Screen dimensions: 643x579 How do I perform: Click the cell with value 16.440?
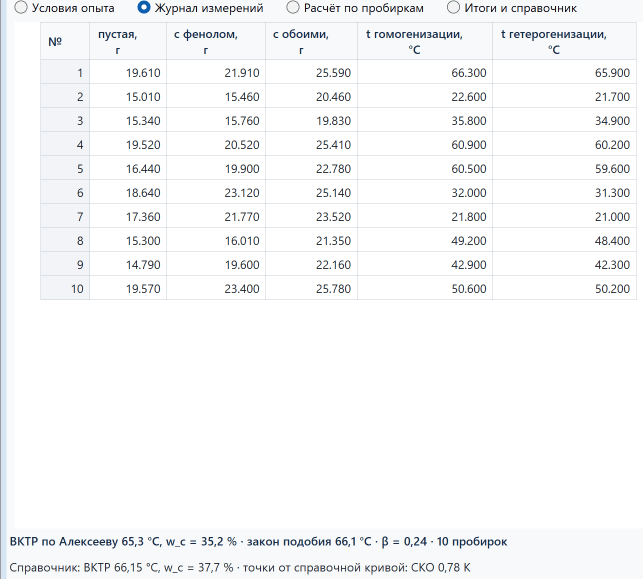coord(128,169)
